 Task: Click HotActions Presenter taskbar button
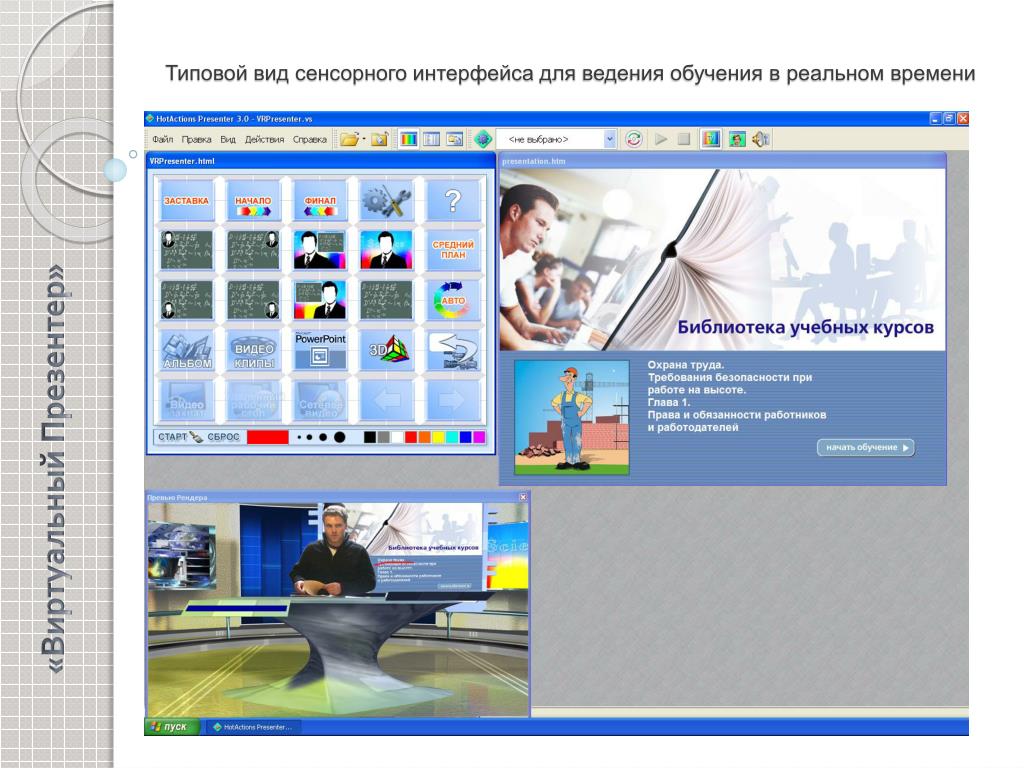point(253,727)
